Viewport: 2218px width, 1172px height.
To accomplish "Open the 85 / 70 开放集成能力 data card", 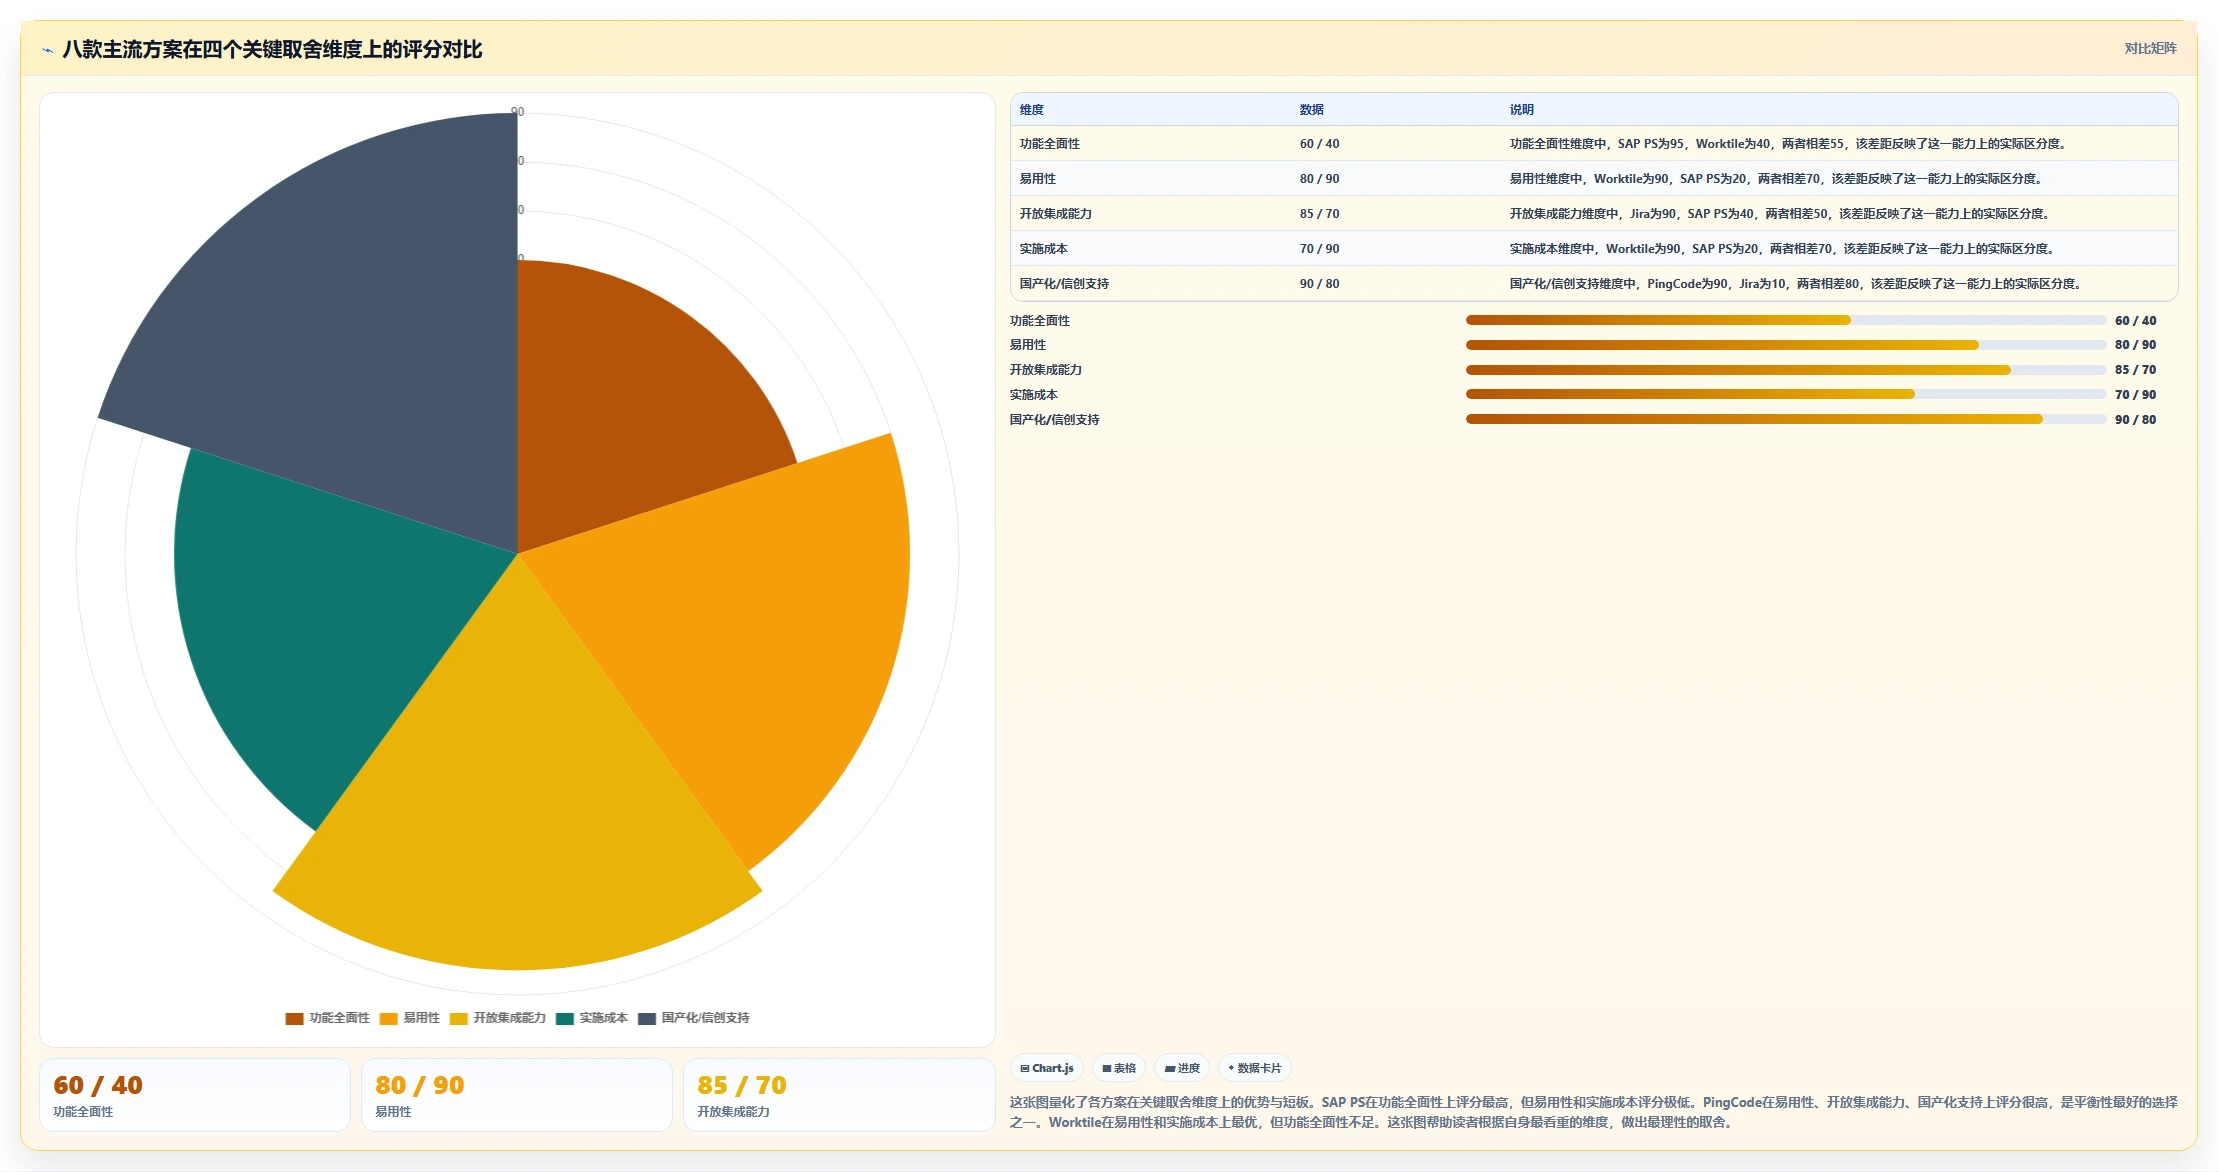I will click(x=839, y=1095).
